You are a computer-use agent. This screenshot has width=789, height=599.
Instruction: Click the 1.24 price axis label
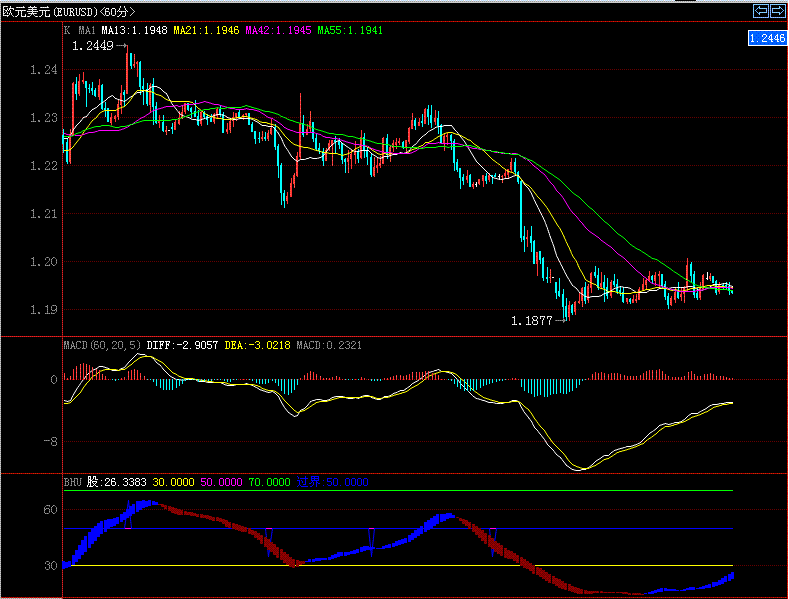[x=44, y=70]
